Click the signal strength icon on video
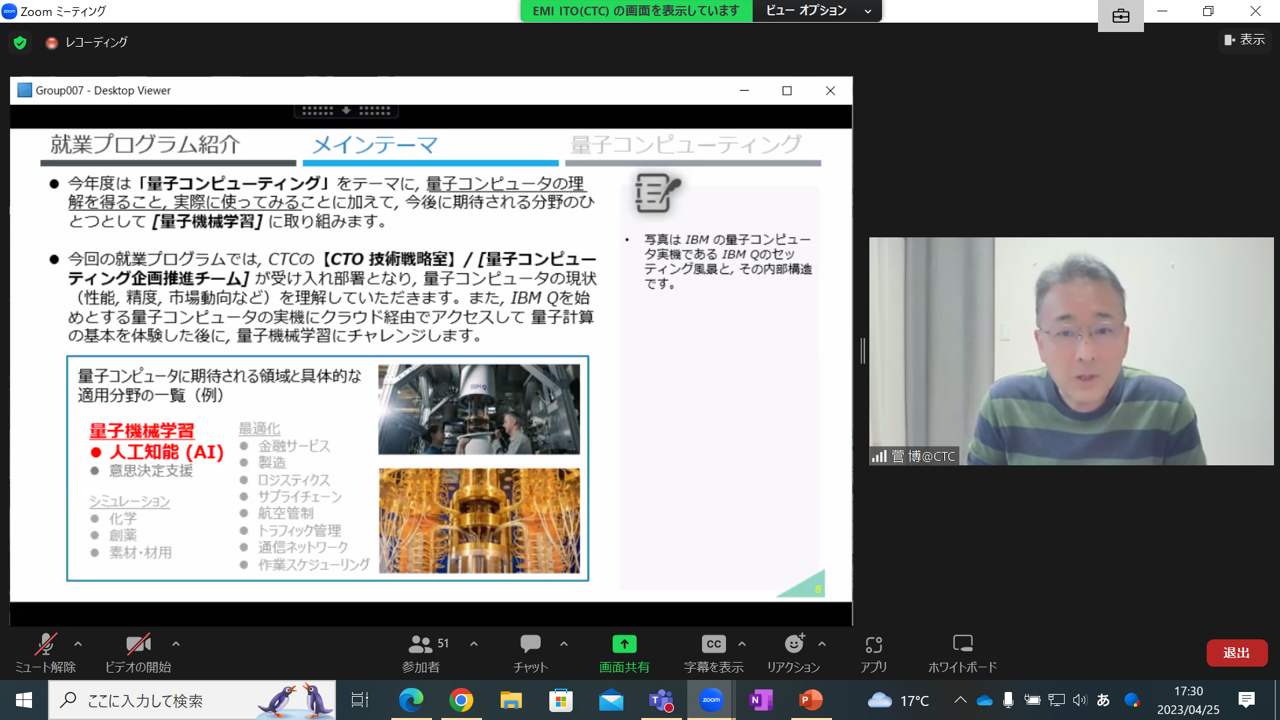Screen dimensions: 1280x720 tap(879, 456)
